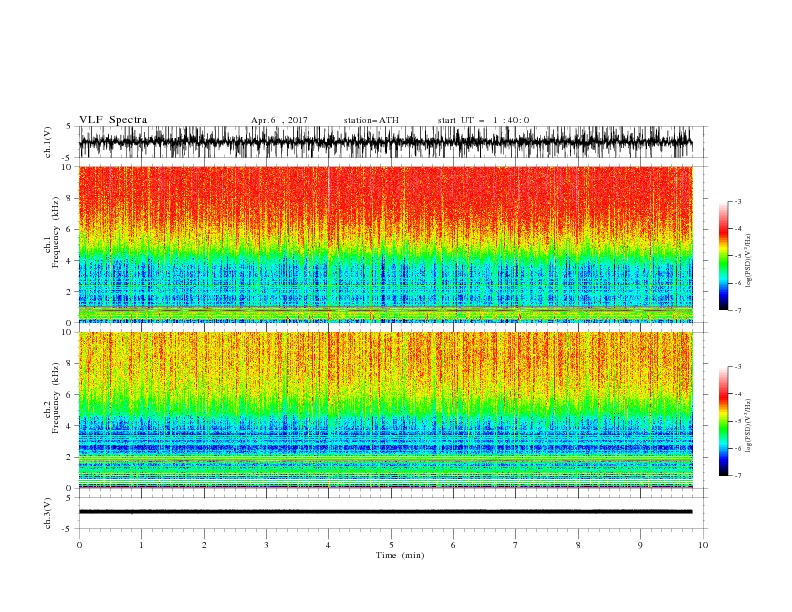Click the time axis tick label "0"
792x612 pixels.
79,545
